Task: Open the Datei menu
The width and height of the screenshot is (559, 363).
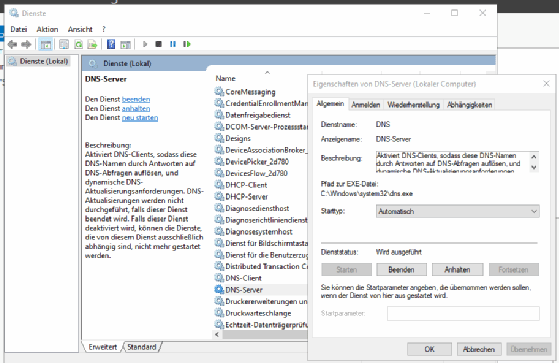Action: 19,29
